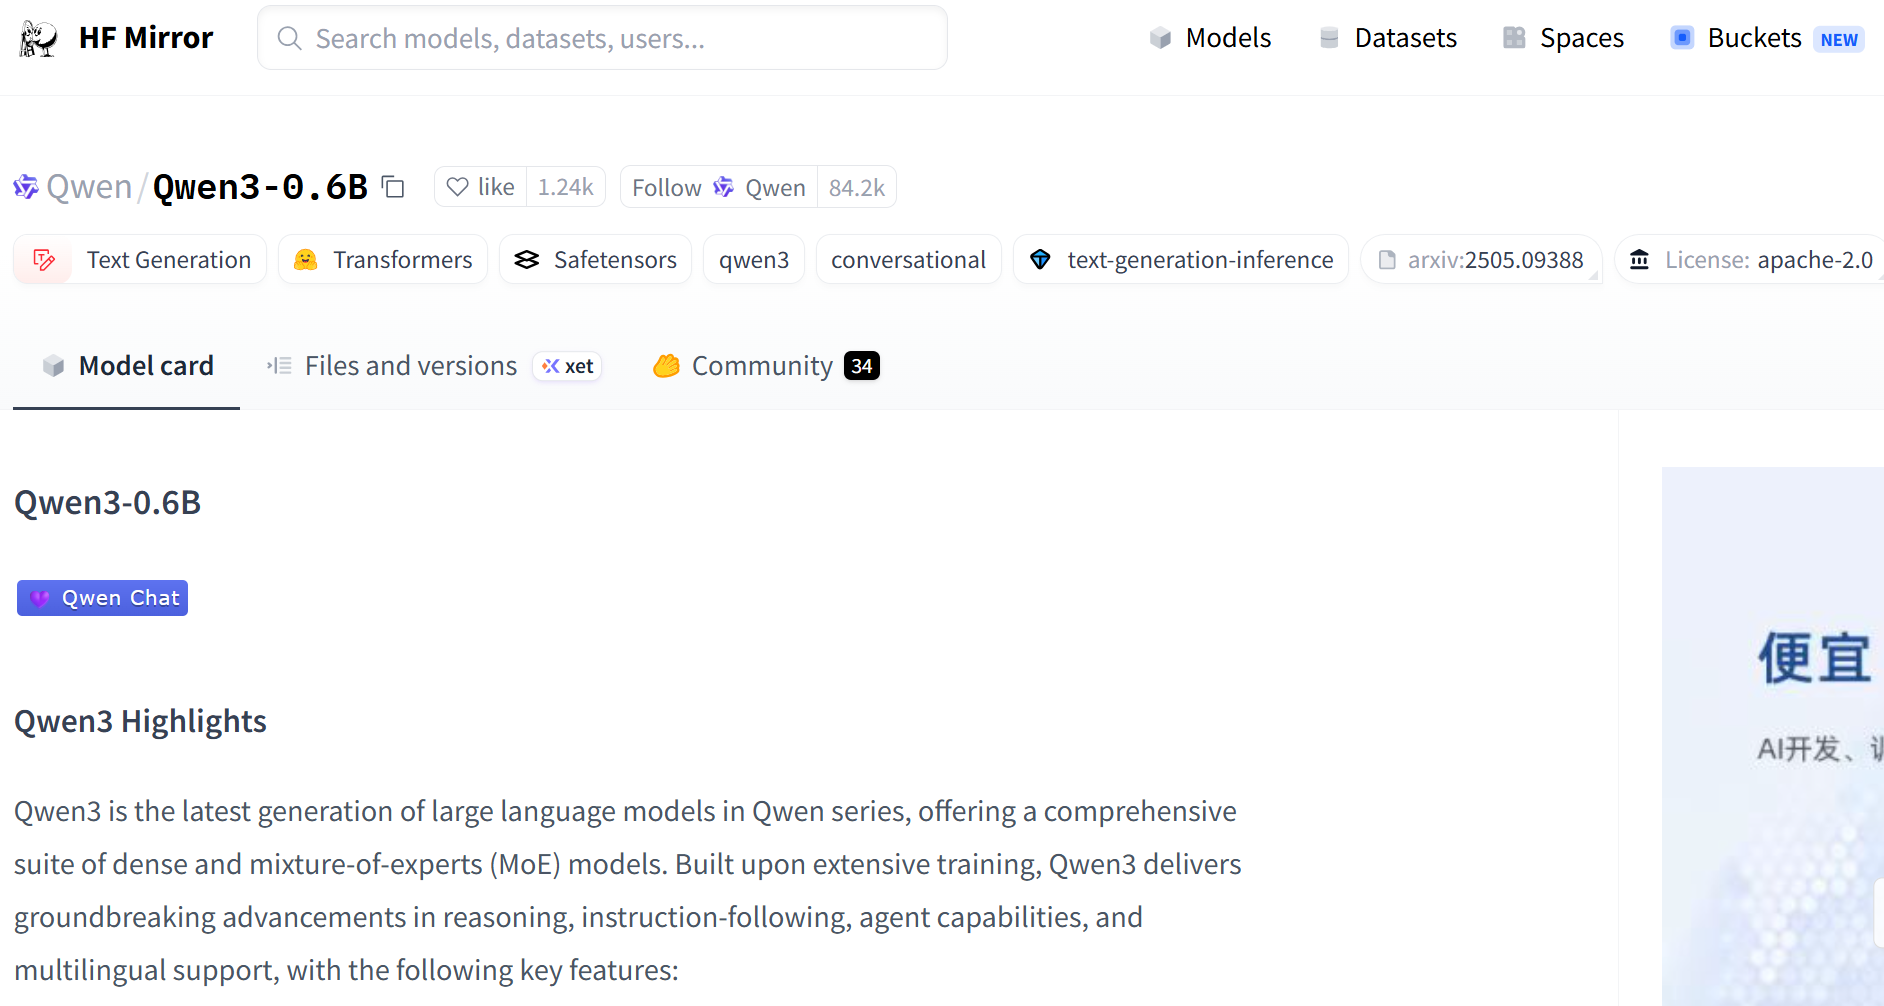The width and height of the screenshot is (1884, 1006).
Task: Open Buckets marked NEW
Action: point(1767,38)
